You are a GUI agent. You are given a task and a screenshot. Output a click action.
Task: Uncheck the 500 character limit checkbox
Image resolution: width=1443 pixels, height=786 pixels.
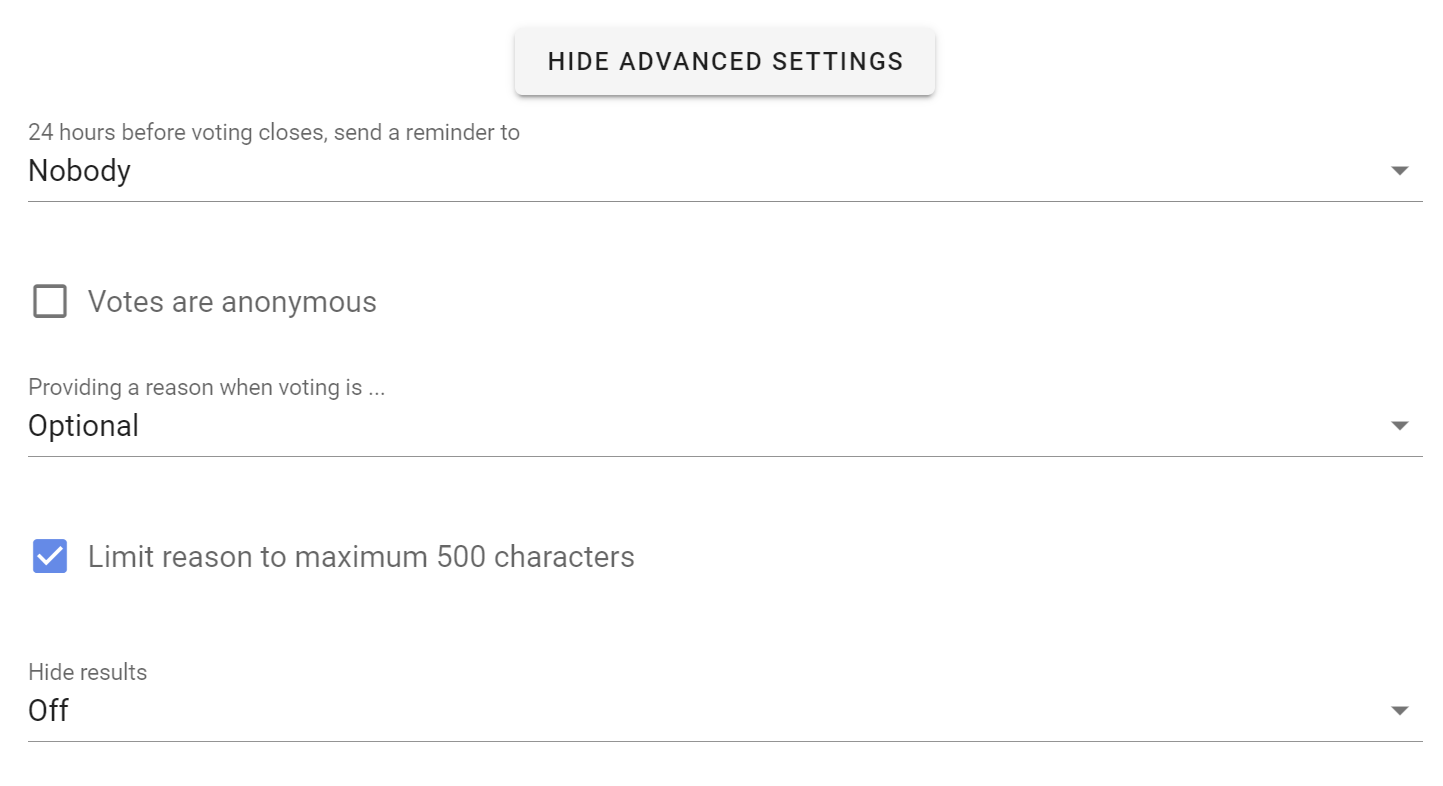click(50, 556)
